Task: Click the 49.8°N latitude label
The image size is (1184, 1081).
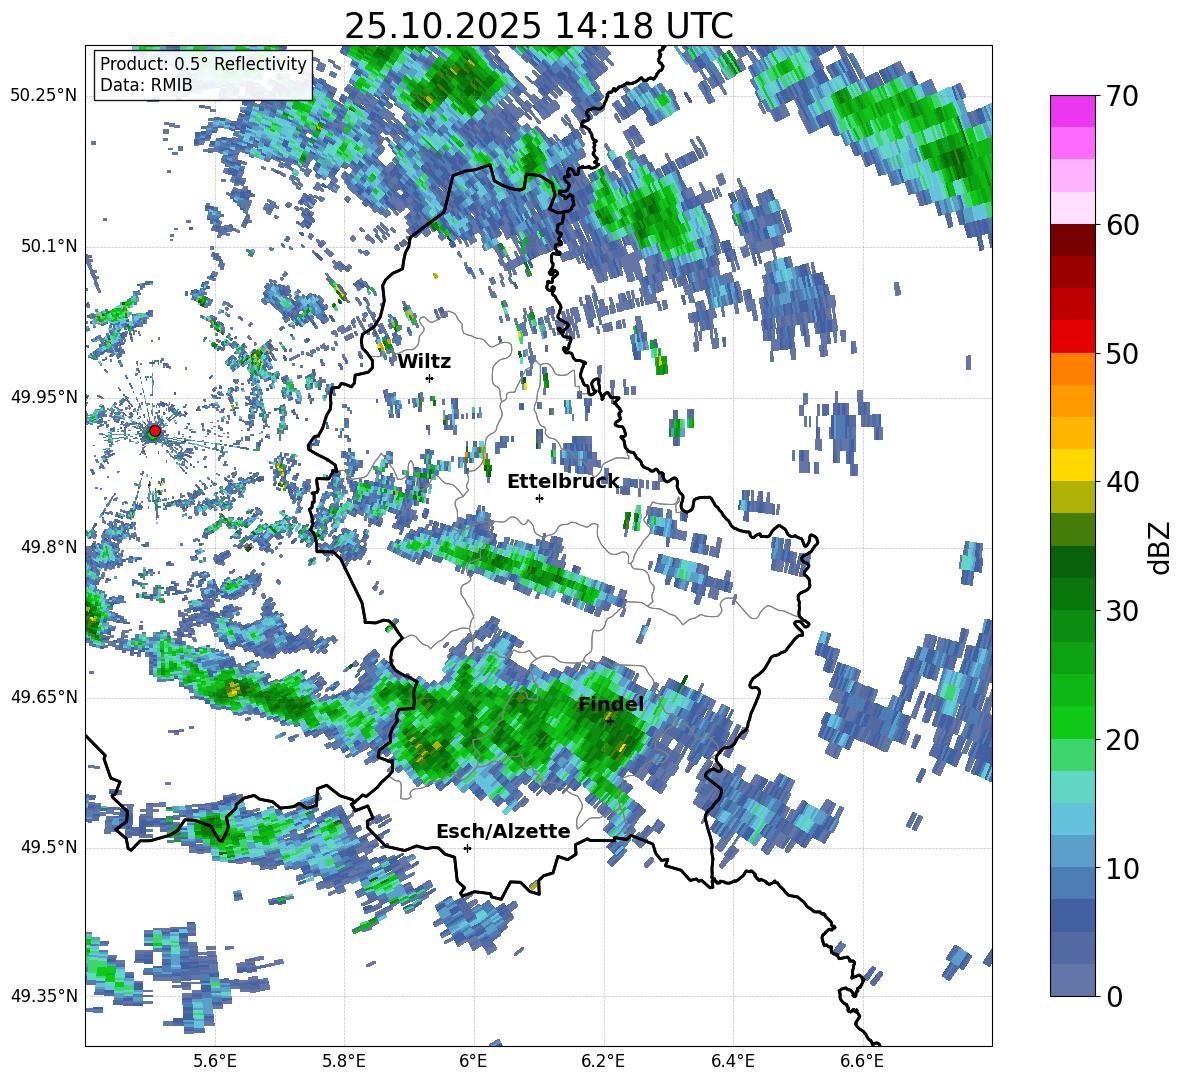Action: tap(48, 547)
